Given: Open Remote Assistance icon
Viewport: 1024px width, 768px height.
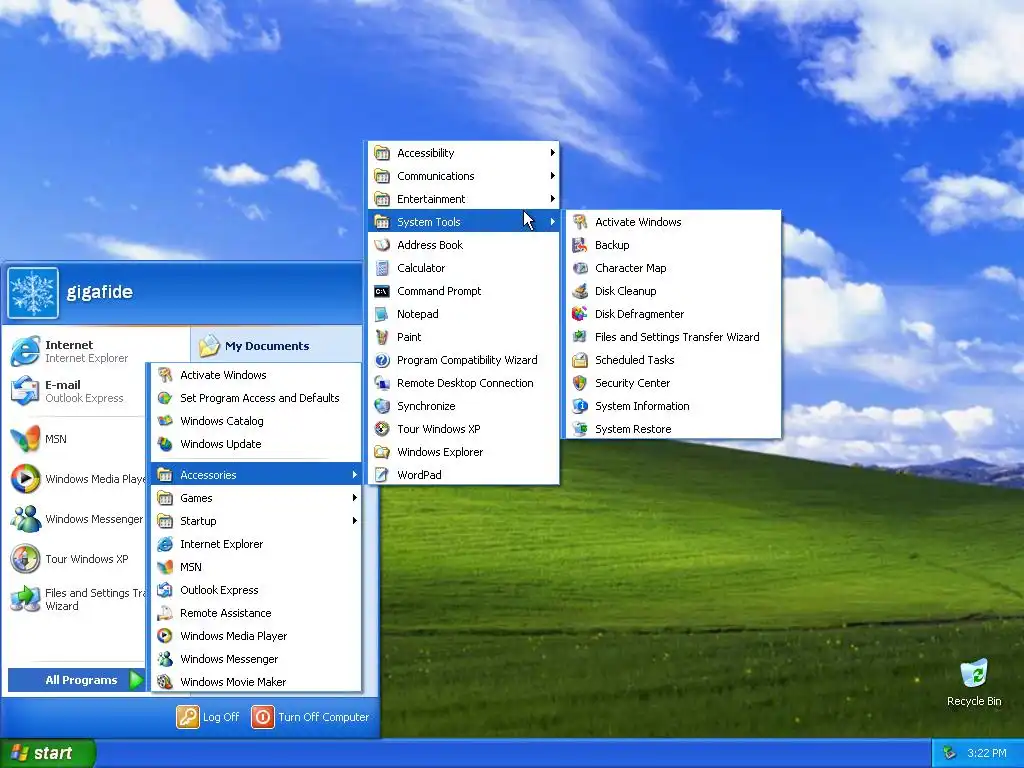Looking at the screenshot, I should [165, 613].
